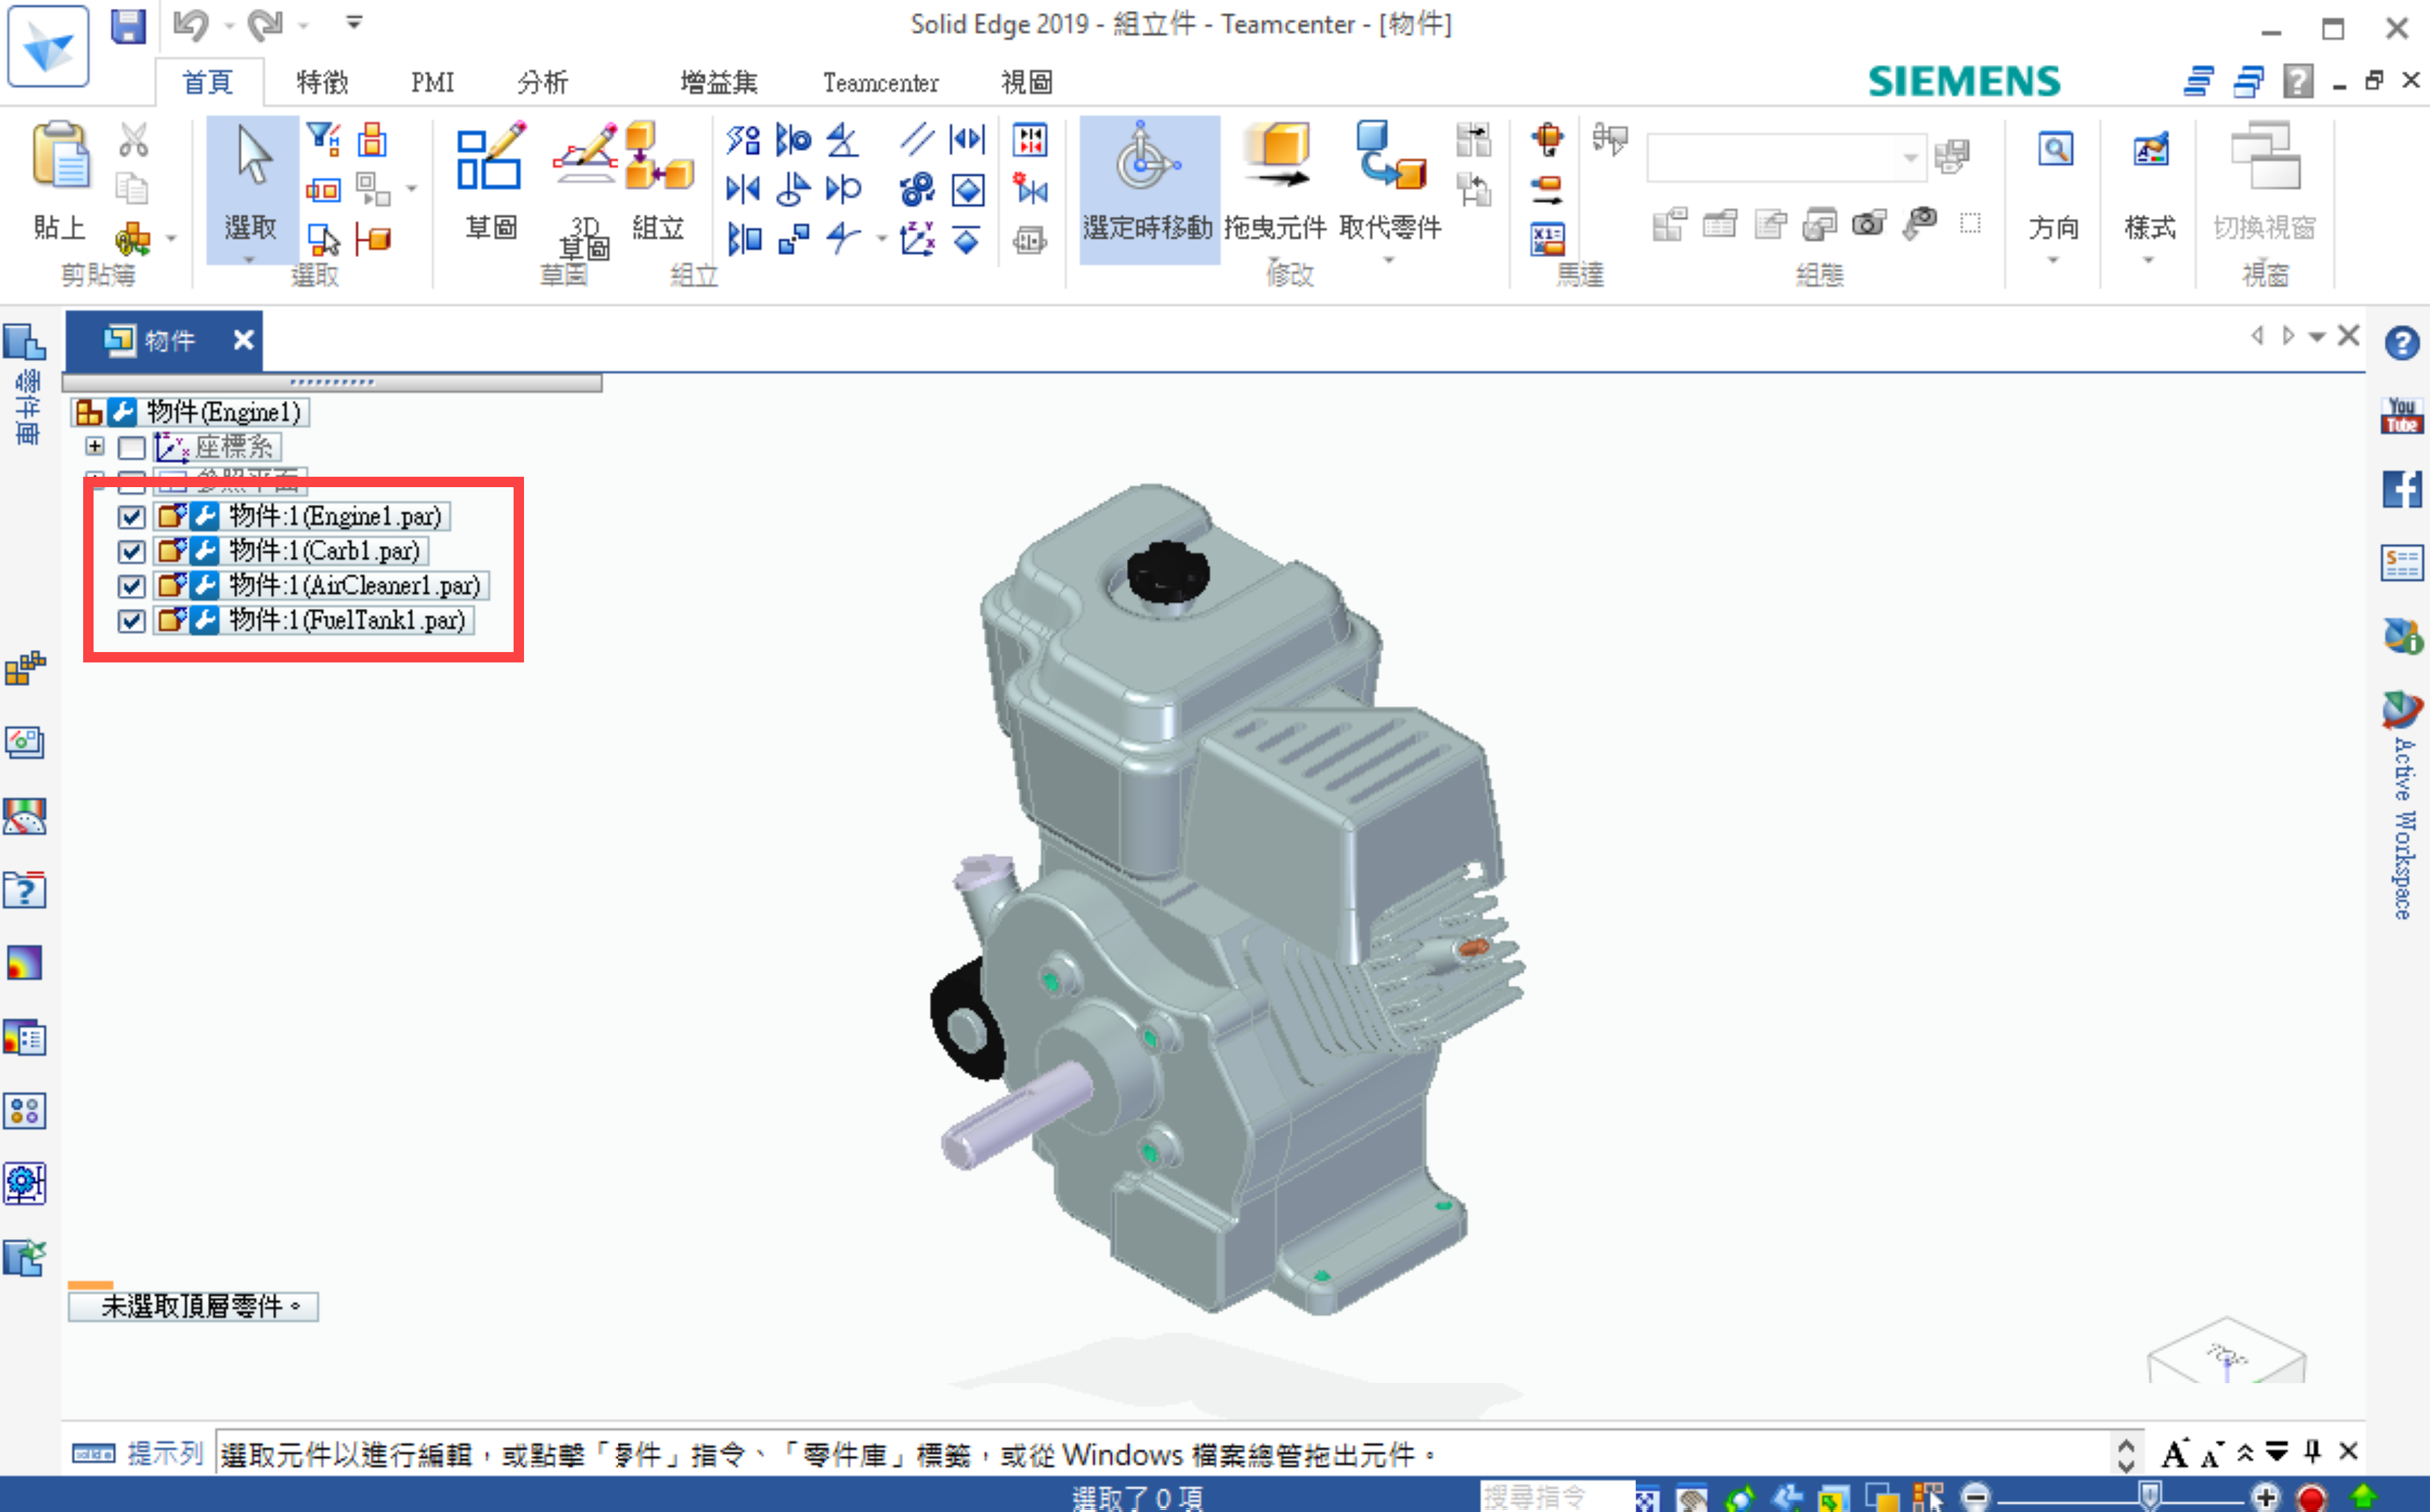This screenshot has width=2430, height=1512.
Task: Switch to the 分析 ribbon tab
Action: point(542,82)
